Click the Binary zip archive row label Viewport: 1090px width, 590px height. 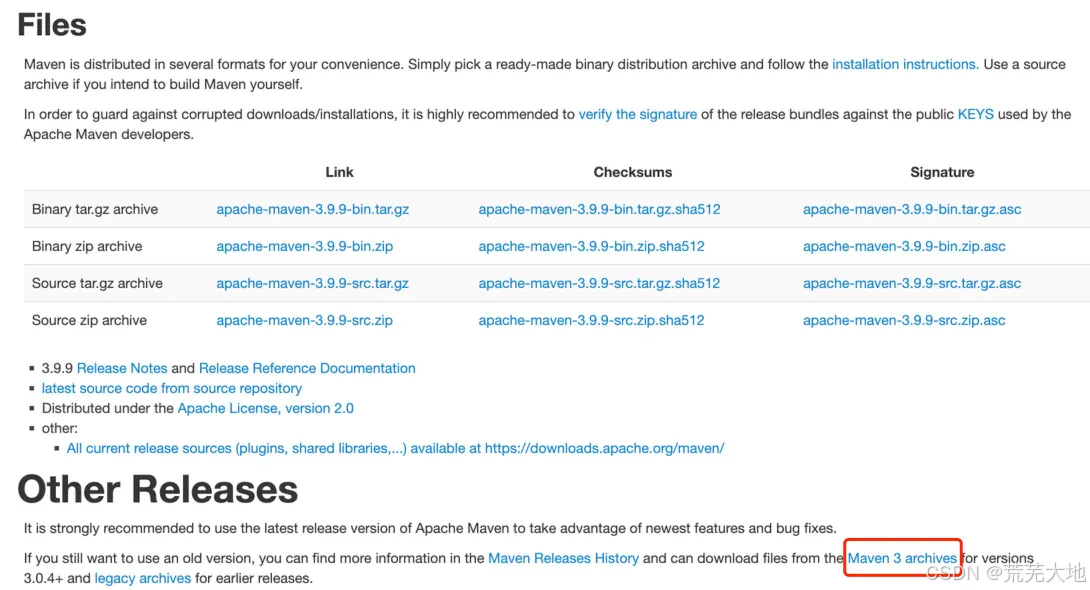(x=87, y=246)
